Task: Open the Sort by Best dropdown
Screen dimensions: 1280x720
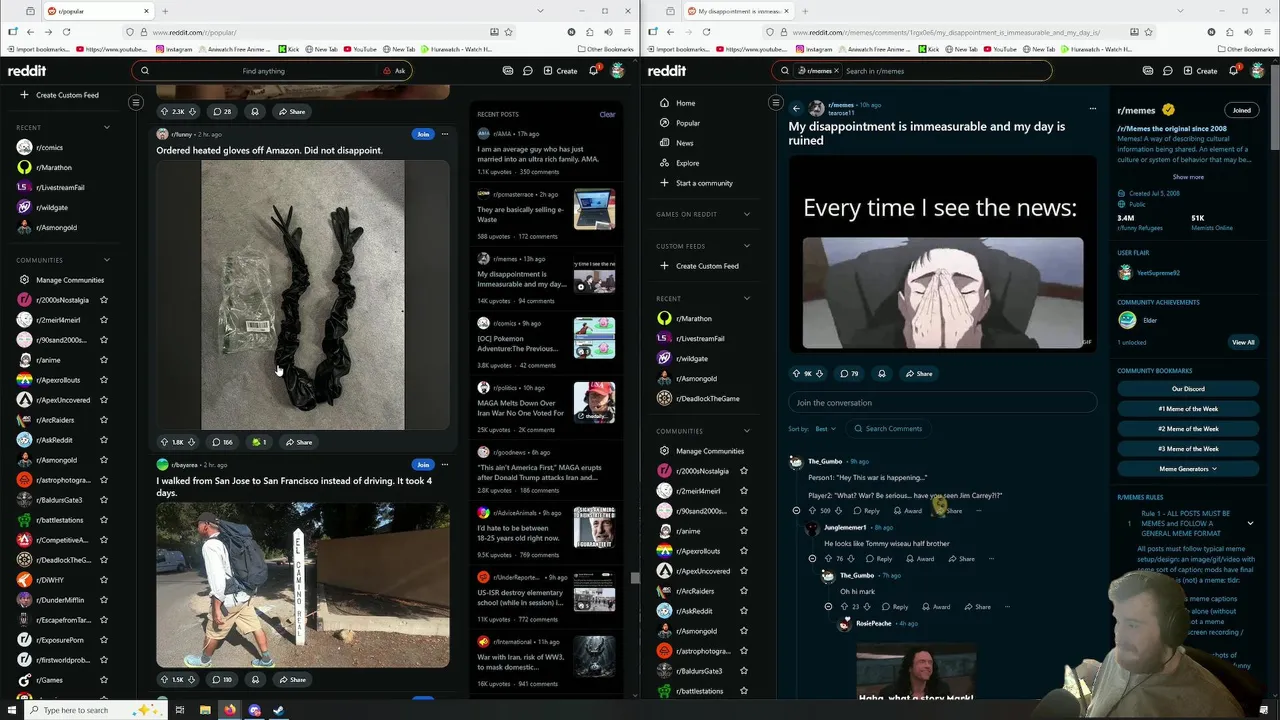Action: [825, 429]
